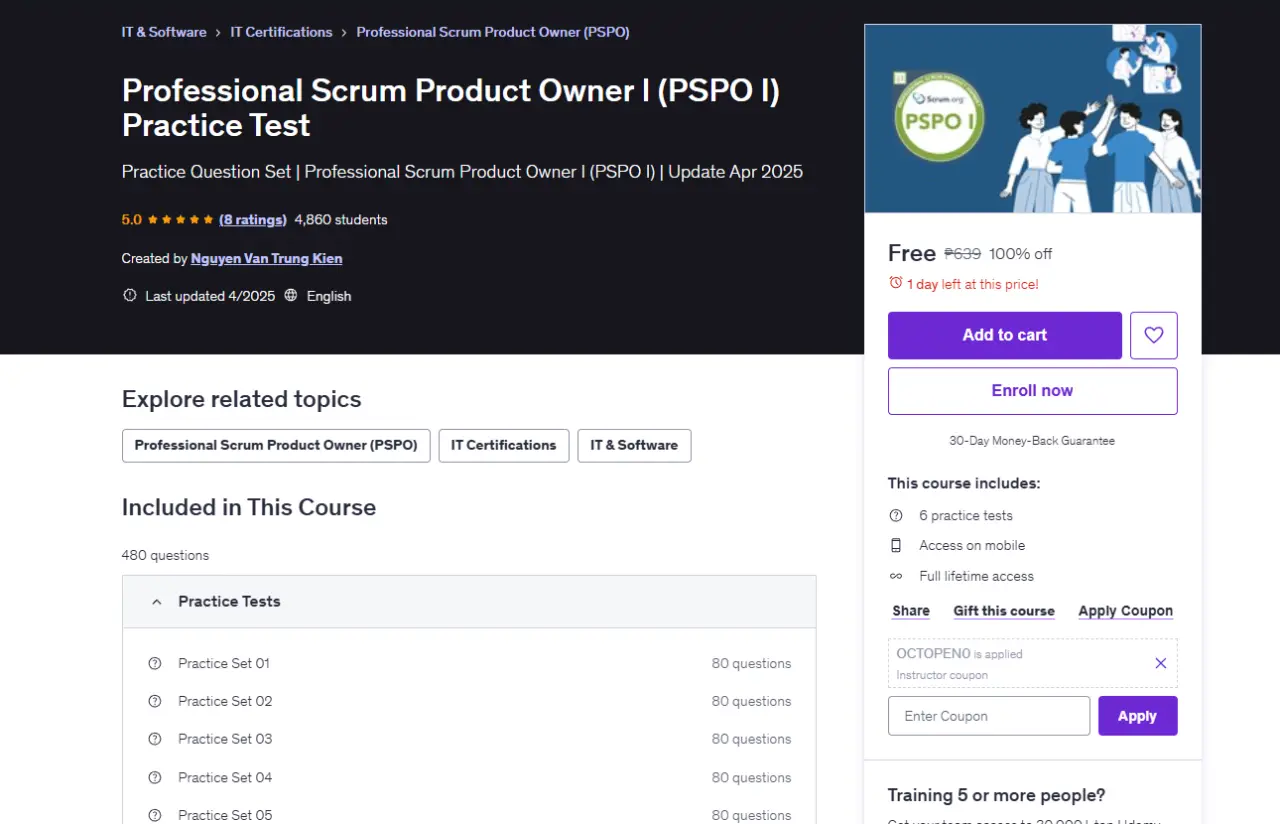Click the Free price label
The image size is (1280, 824).
[x=912, y=253]
